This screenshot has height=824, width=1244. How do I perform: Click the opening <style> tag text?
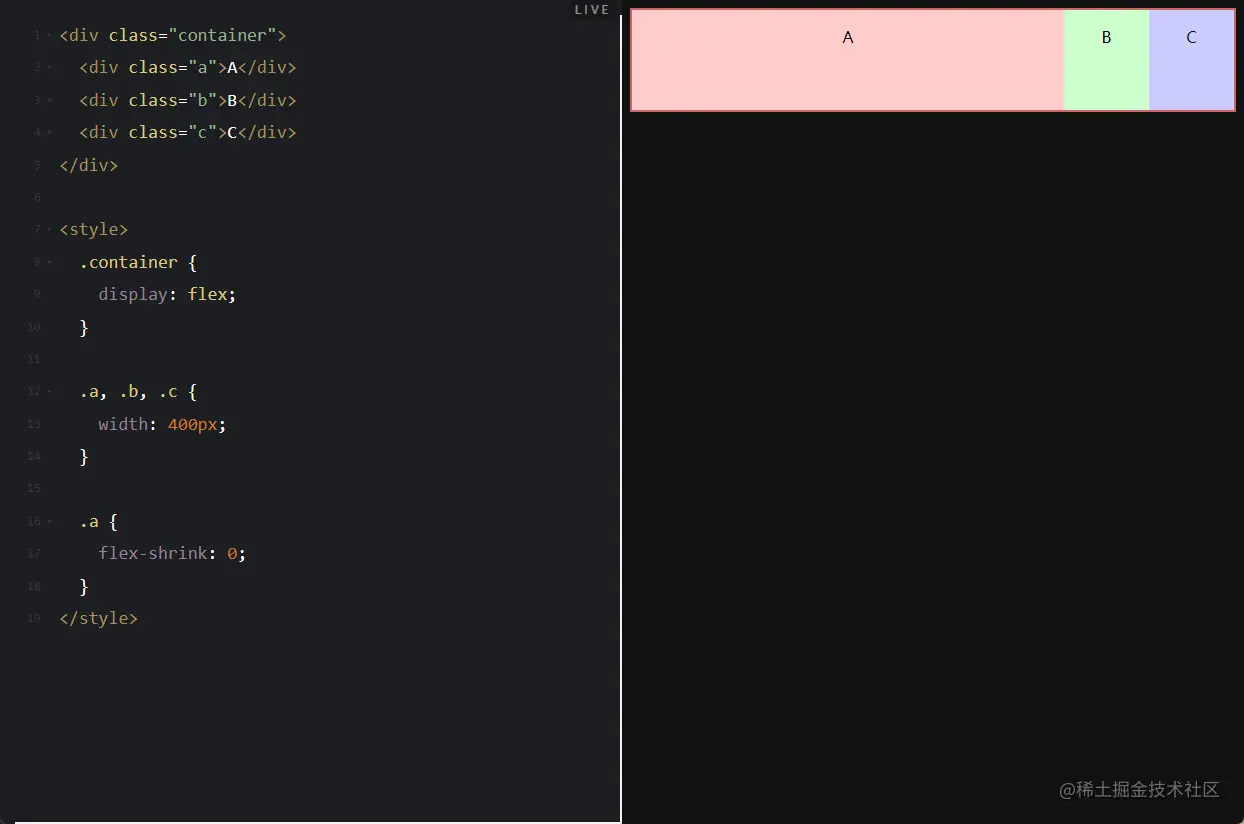[94, 229]
